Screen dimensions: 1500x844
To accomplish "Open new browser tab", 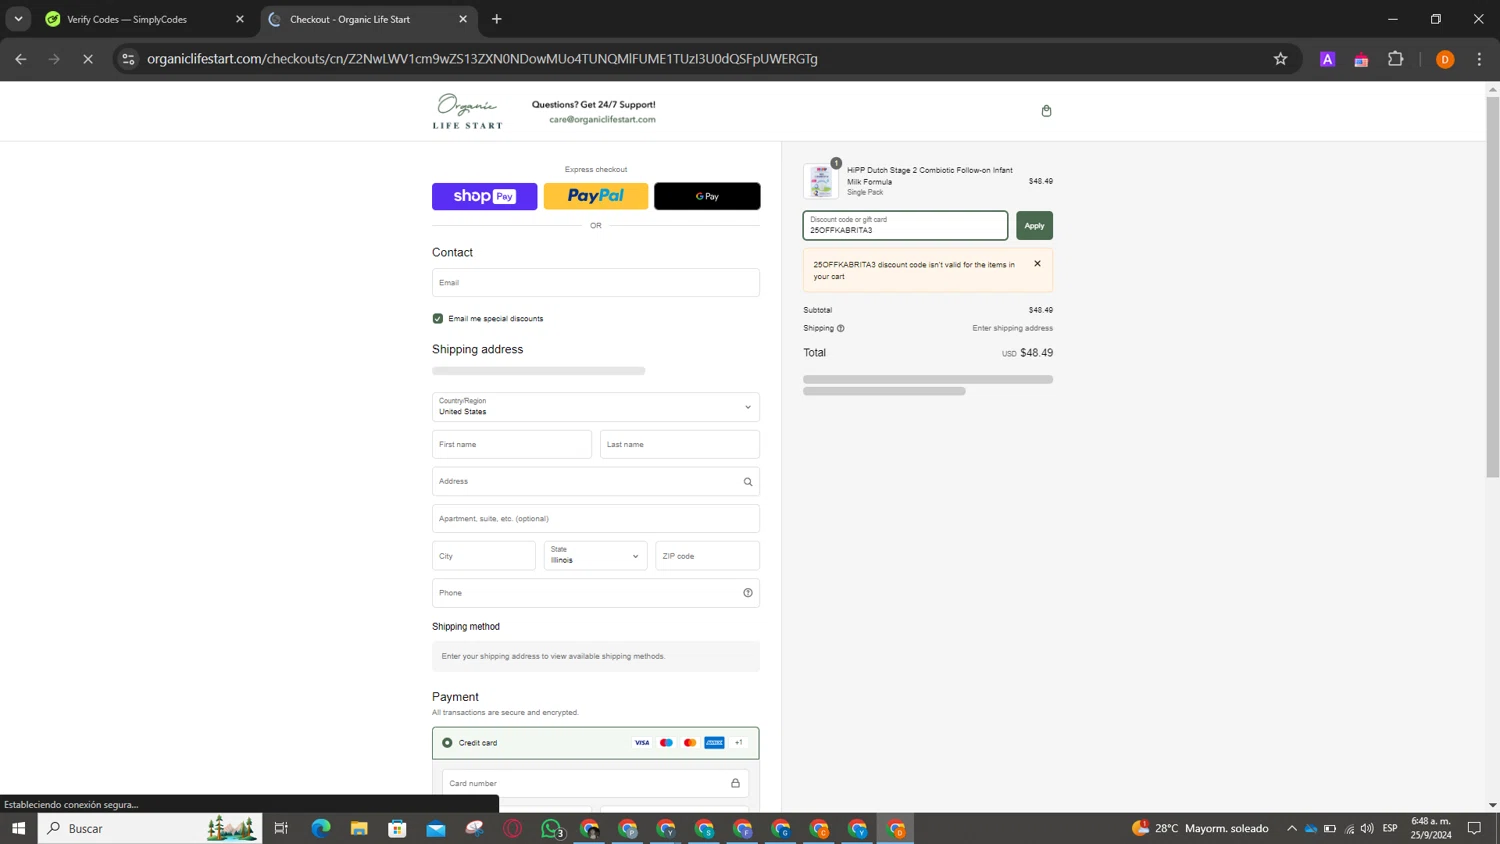I will pyautogui.click(x=497, y=19).
